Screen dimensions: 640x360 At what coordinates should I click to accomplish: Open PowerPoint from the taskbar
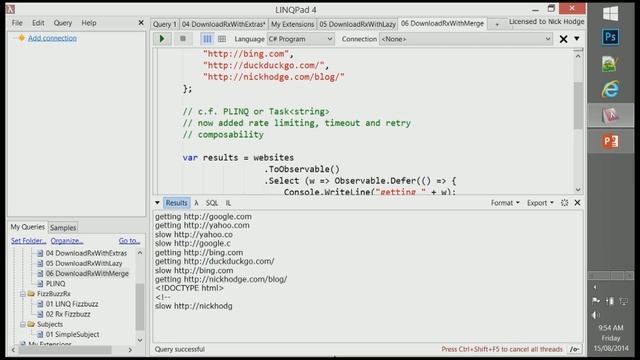click(611, 142)
